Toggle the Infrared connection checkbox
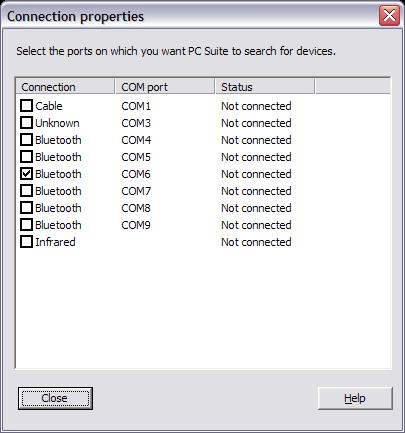 coord(26,242)
